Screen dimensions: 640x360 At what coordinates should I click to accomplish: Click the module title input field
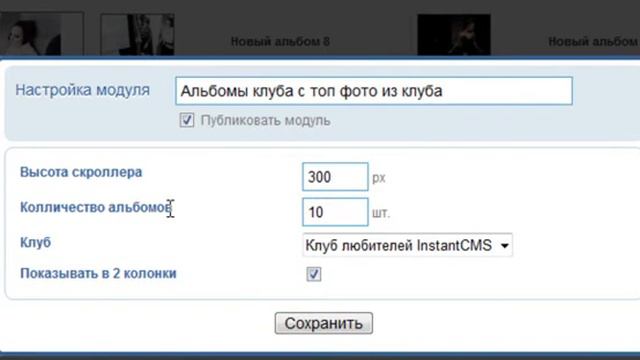(x=374, y=91)
